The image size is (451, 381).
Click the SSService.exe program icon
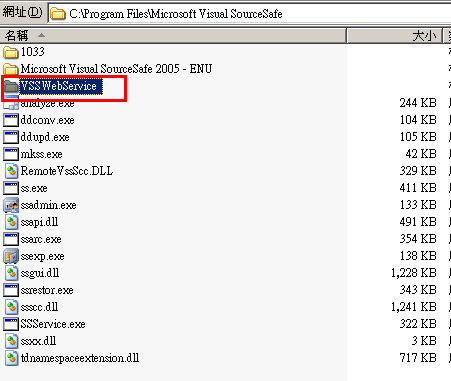[x=11, y=324]
